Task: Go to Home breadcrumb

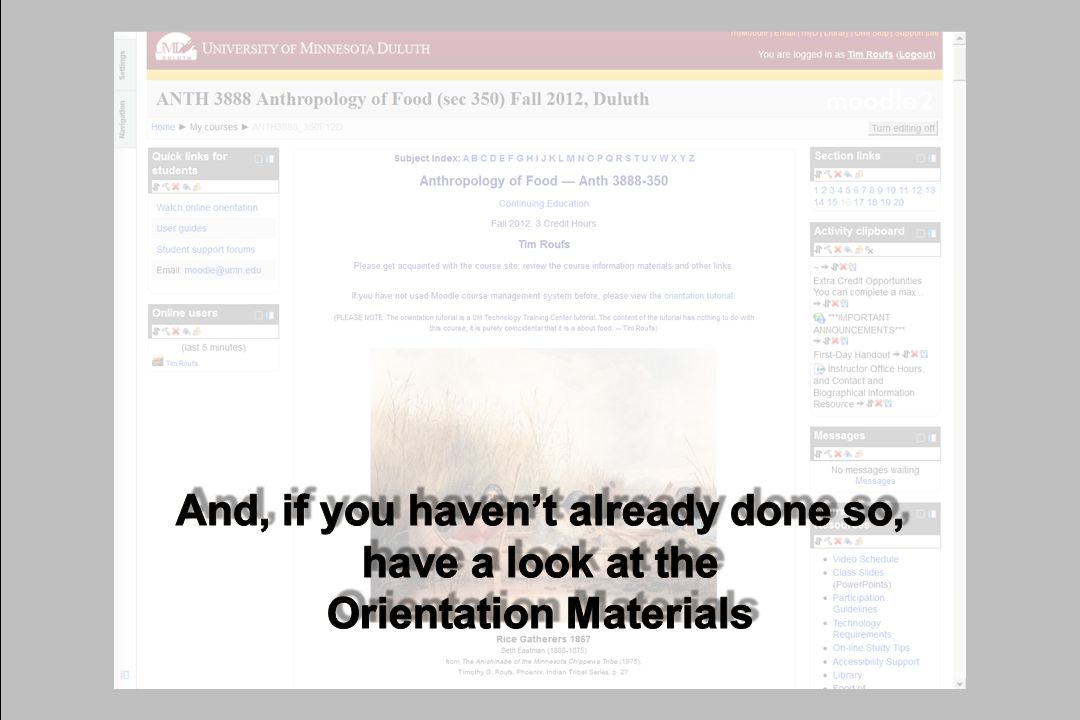Action: [163, 127]
